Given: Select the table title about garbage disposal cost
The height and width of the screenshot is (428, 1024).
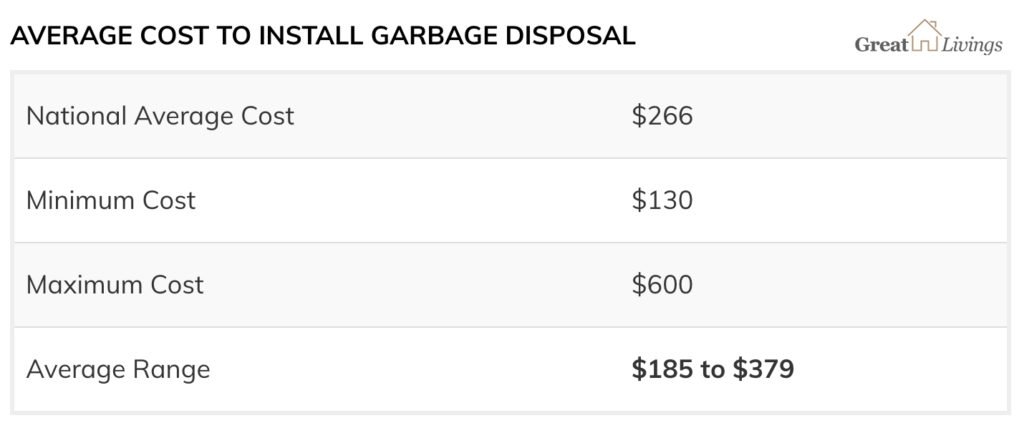Looking at the screenshot, I should point(323,37).
